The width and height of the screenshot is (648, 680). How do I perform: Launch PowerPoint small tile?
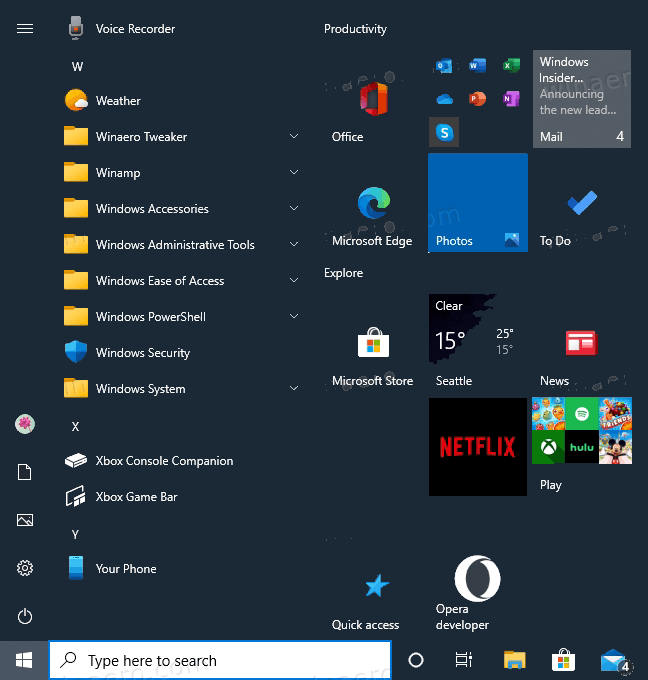pos(478,99)
